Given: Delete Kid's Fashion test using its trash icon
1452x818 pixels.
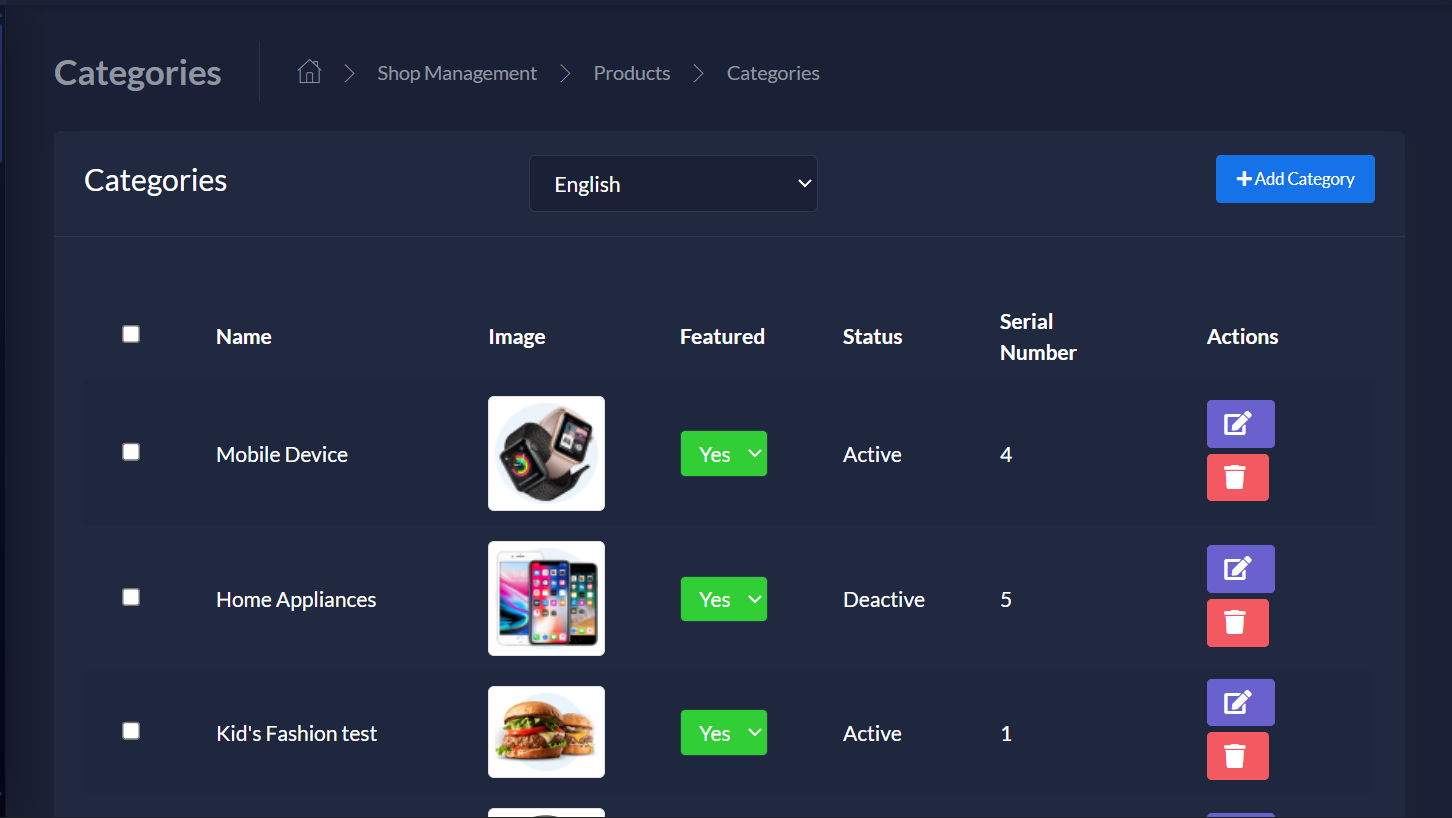Looking at the screenshot, I should pos(1238,755).
